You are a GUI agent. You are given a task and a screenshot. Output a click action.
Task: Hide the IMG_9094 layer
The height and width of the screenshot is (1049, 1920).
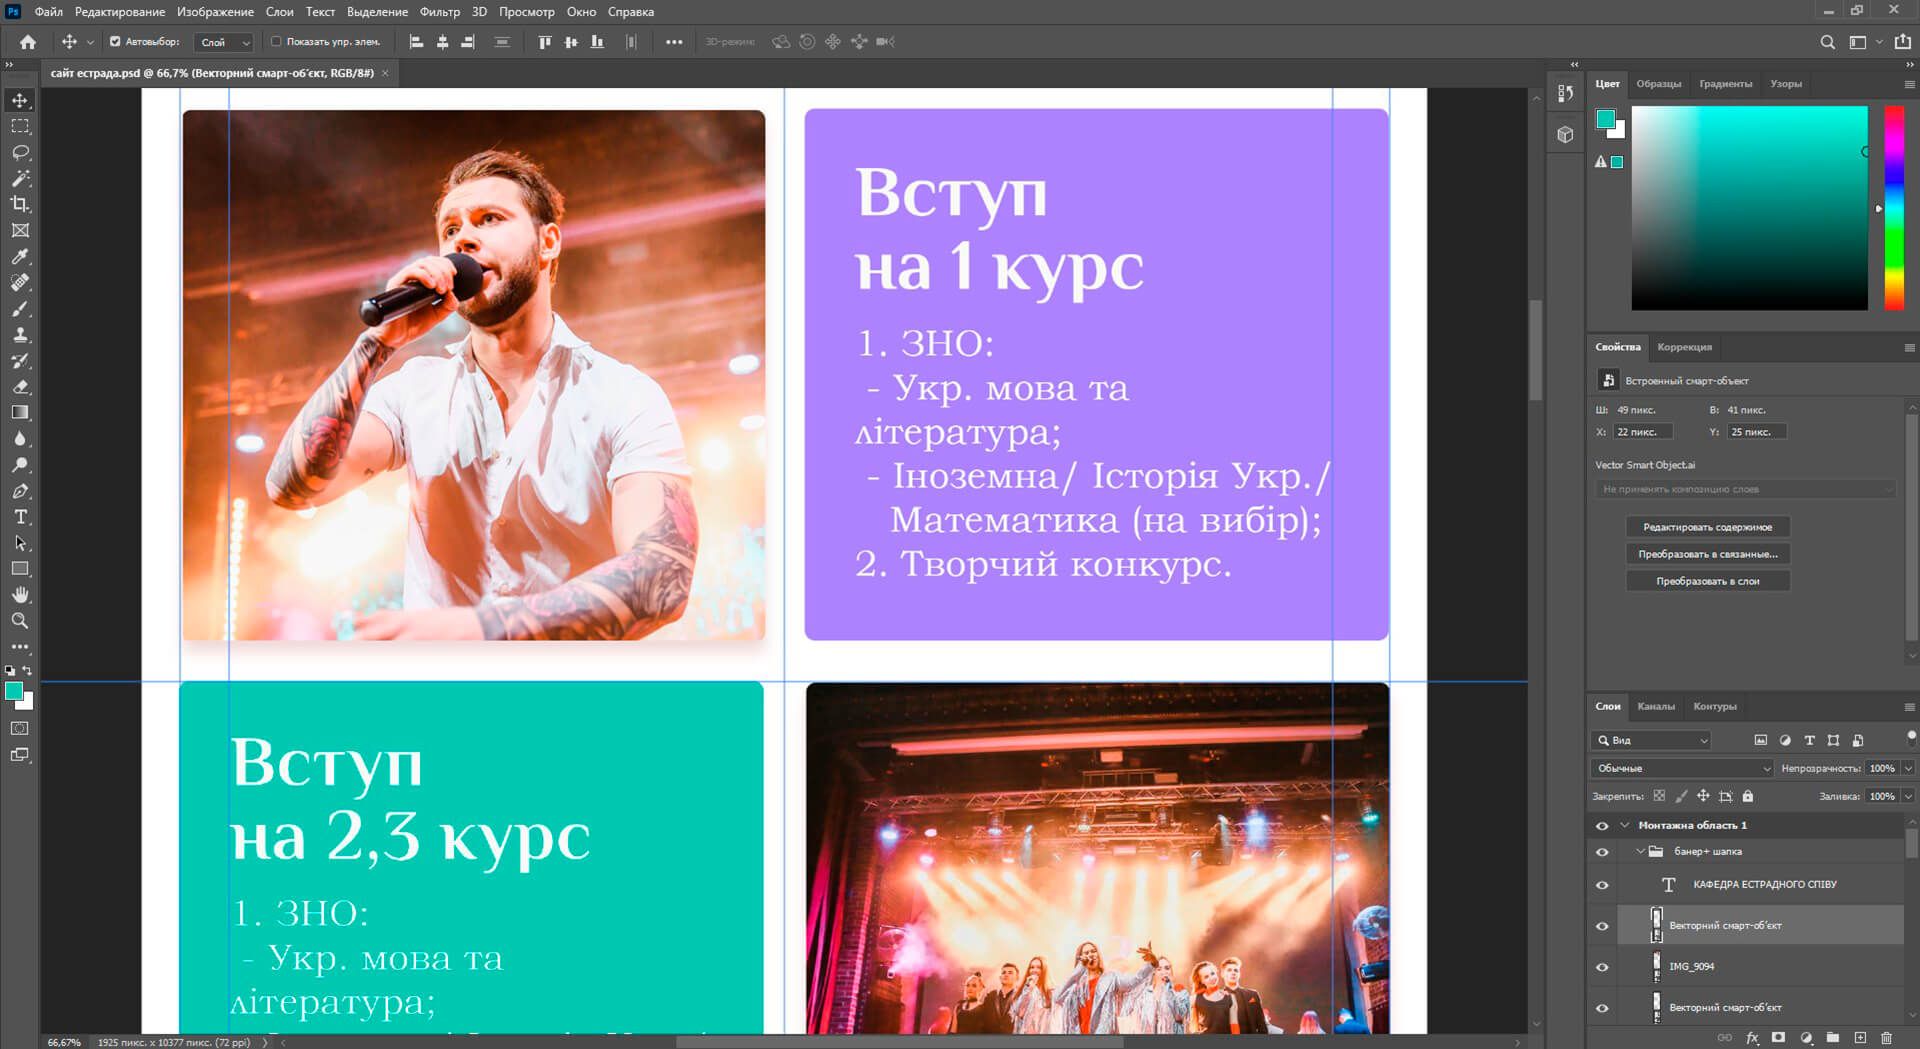tap(1602, 967)
